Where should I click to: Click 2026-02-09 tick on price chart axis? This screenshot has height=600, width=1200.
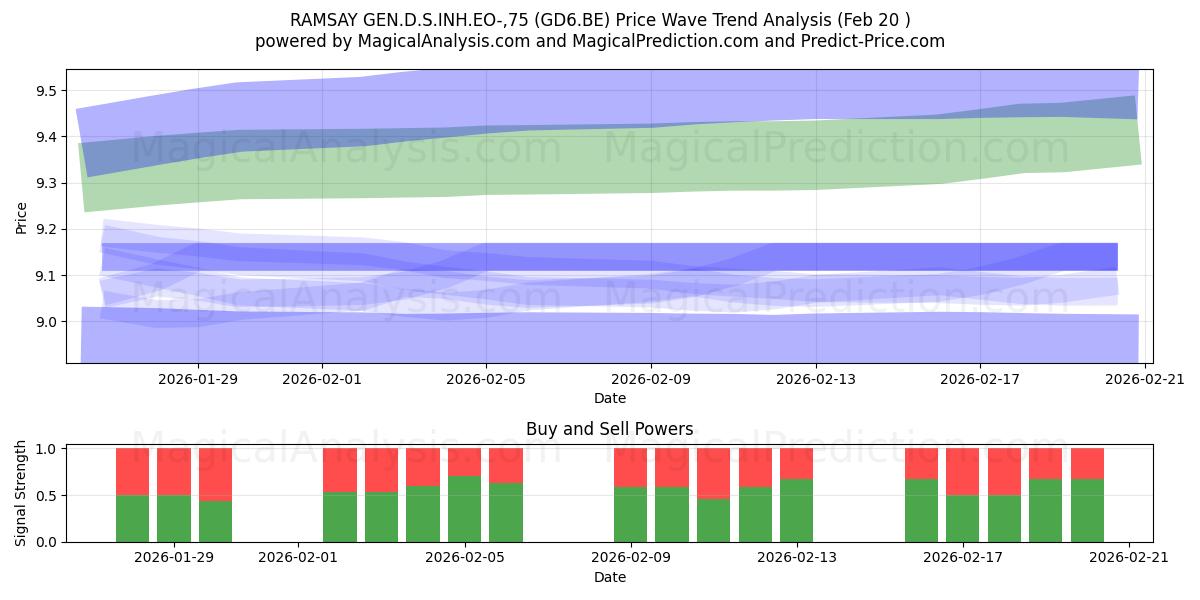click(651, 378)
